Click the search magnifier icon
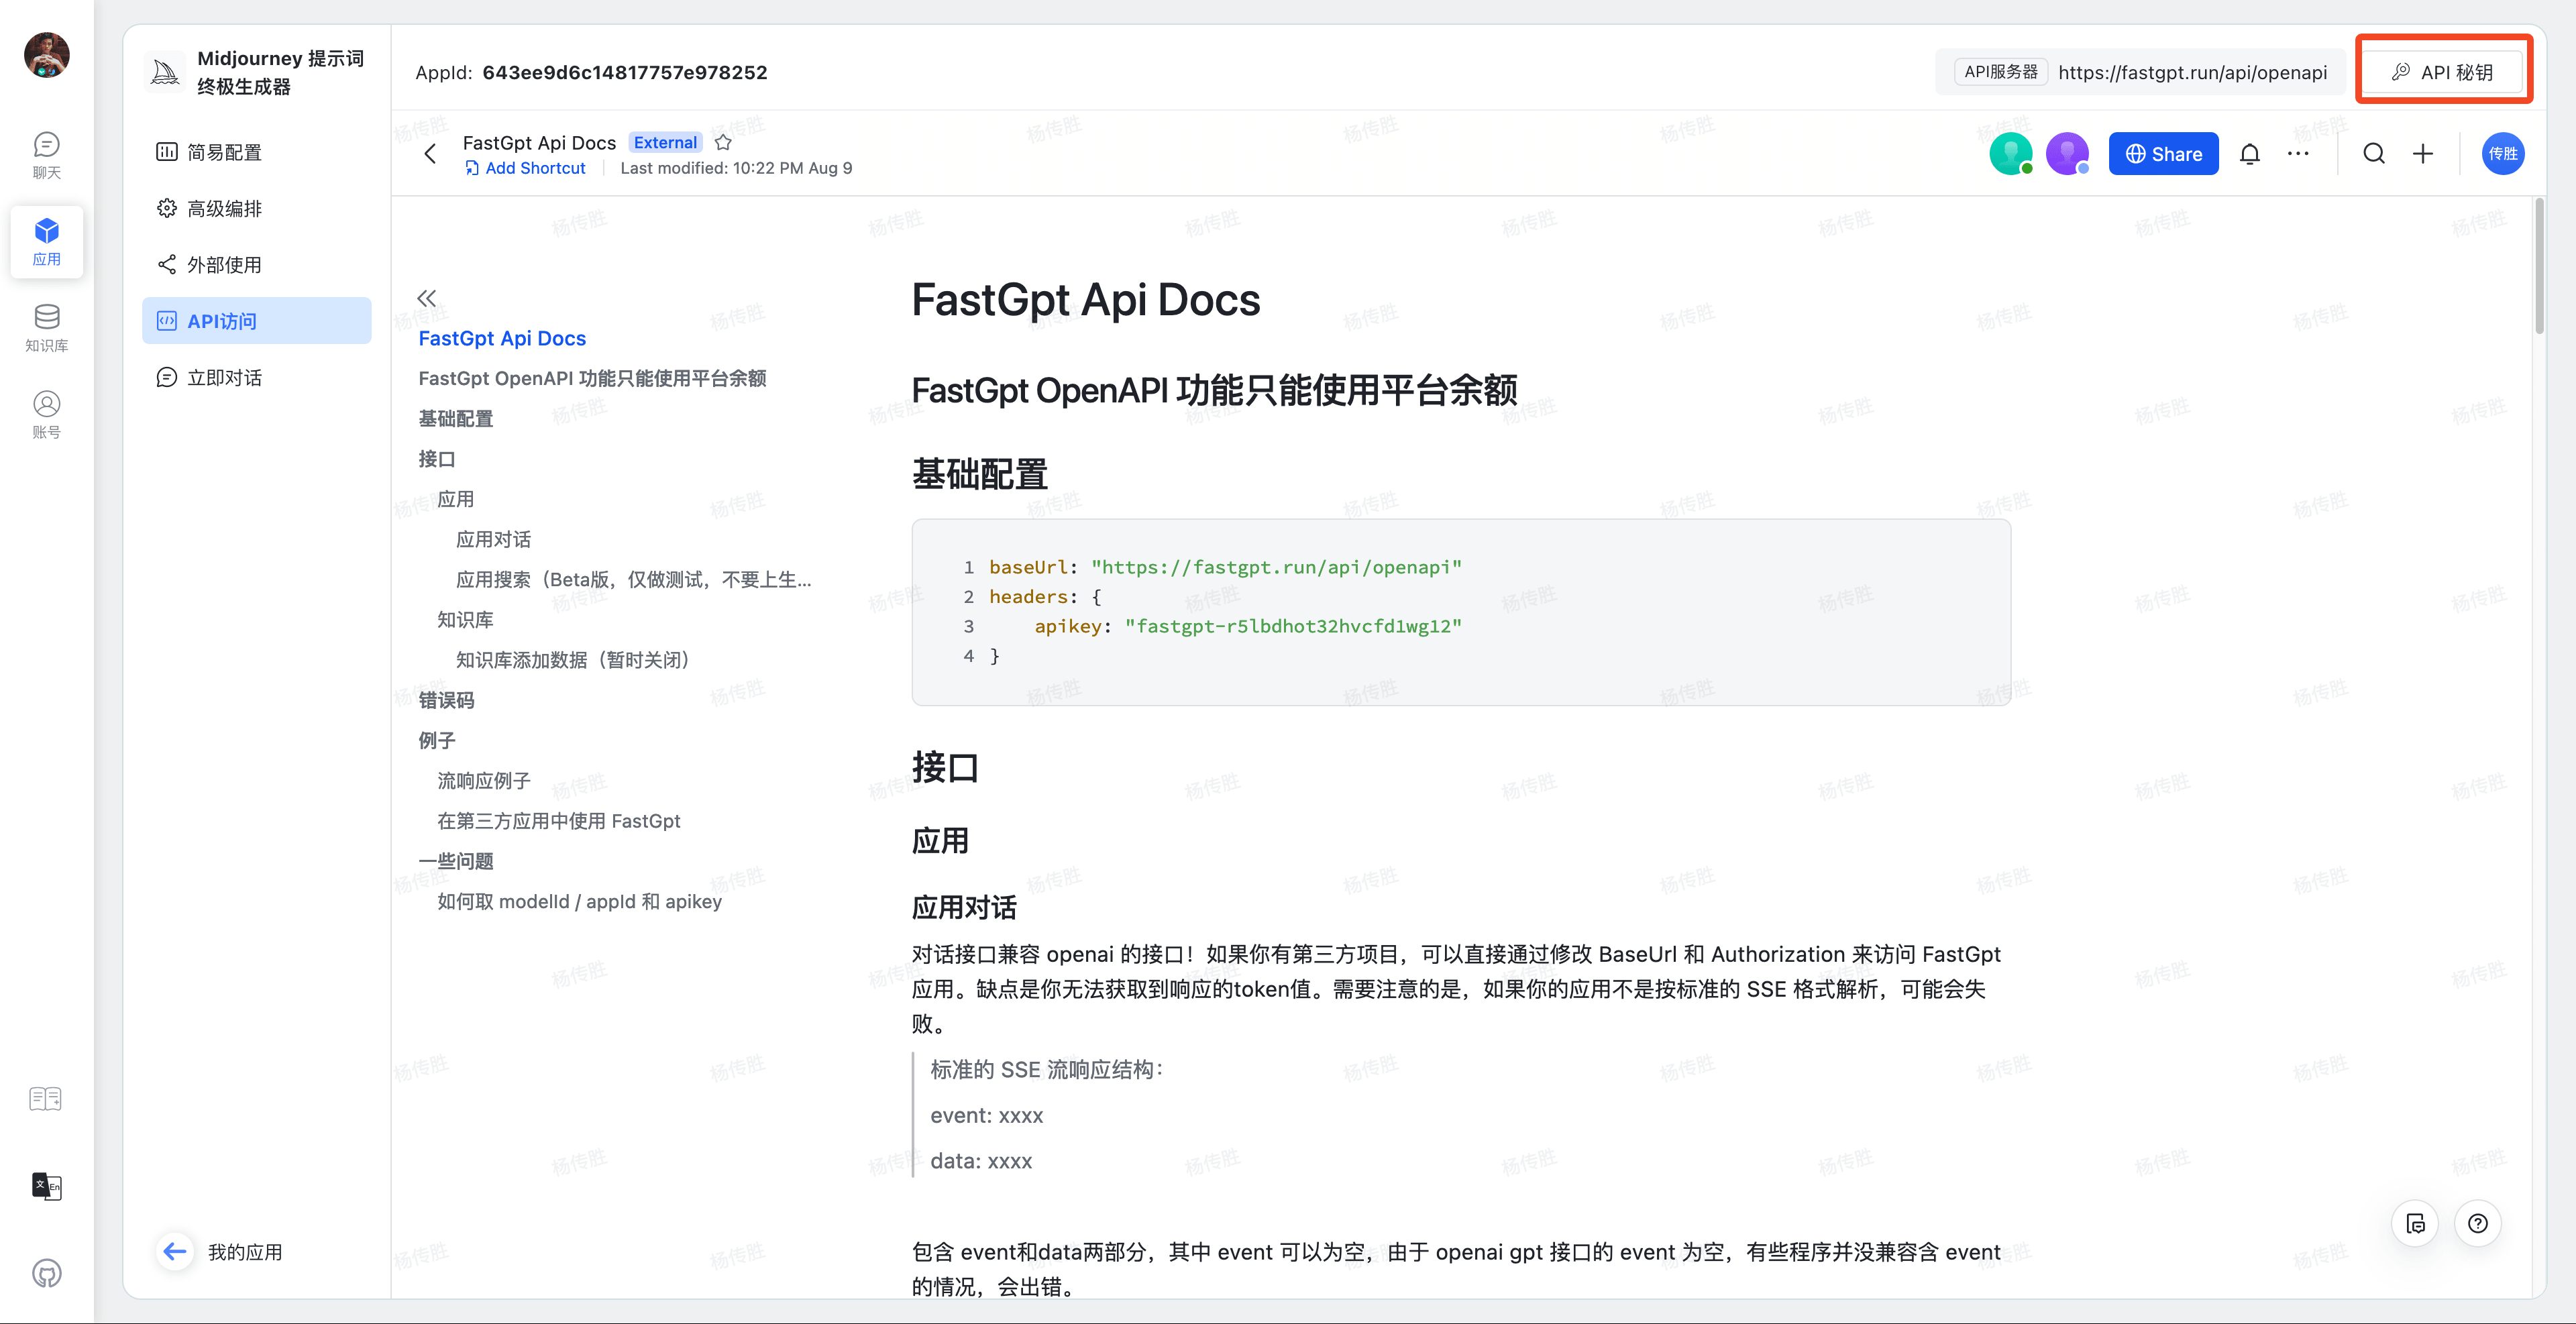2576x1324 pixels. [2373, 154]
